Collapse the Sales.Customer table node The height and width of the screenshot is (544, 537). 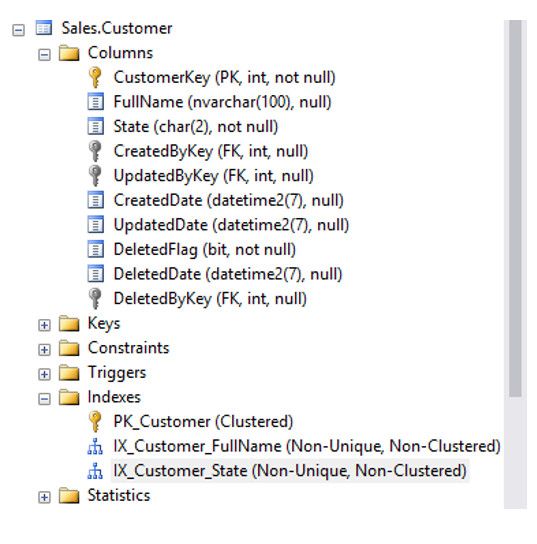(18, 30)
